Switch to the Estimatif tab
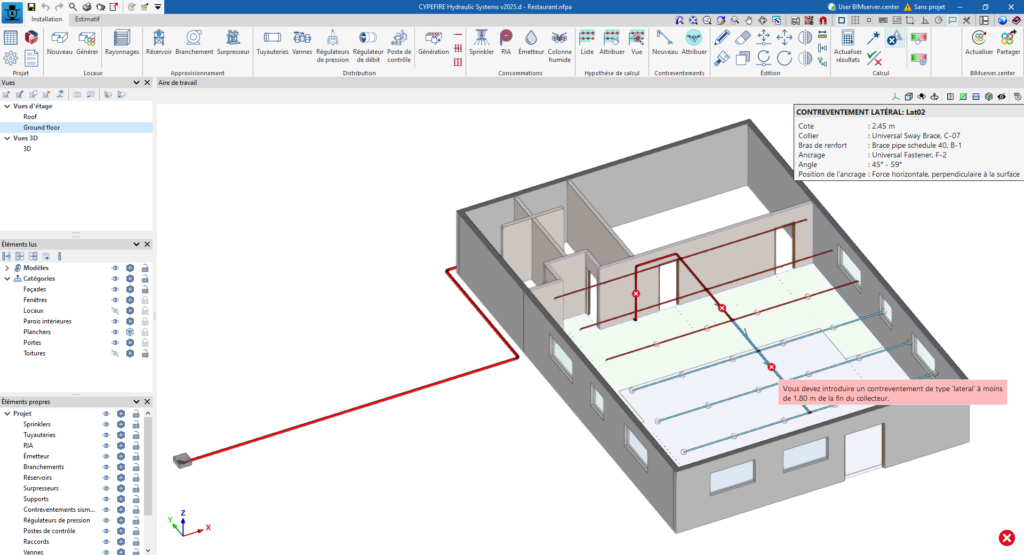The width and height of the screenshot is (1024, 555). (87, 19)
